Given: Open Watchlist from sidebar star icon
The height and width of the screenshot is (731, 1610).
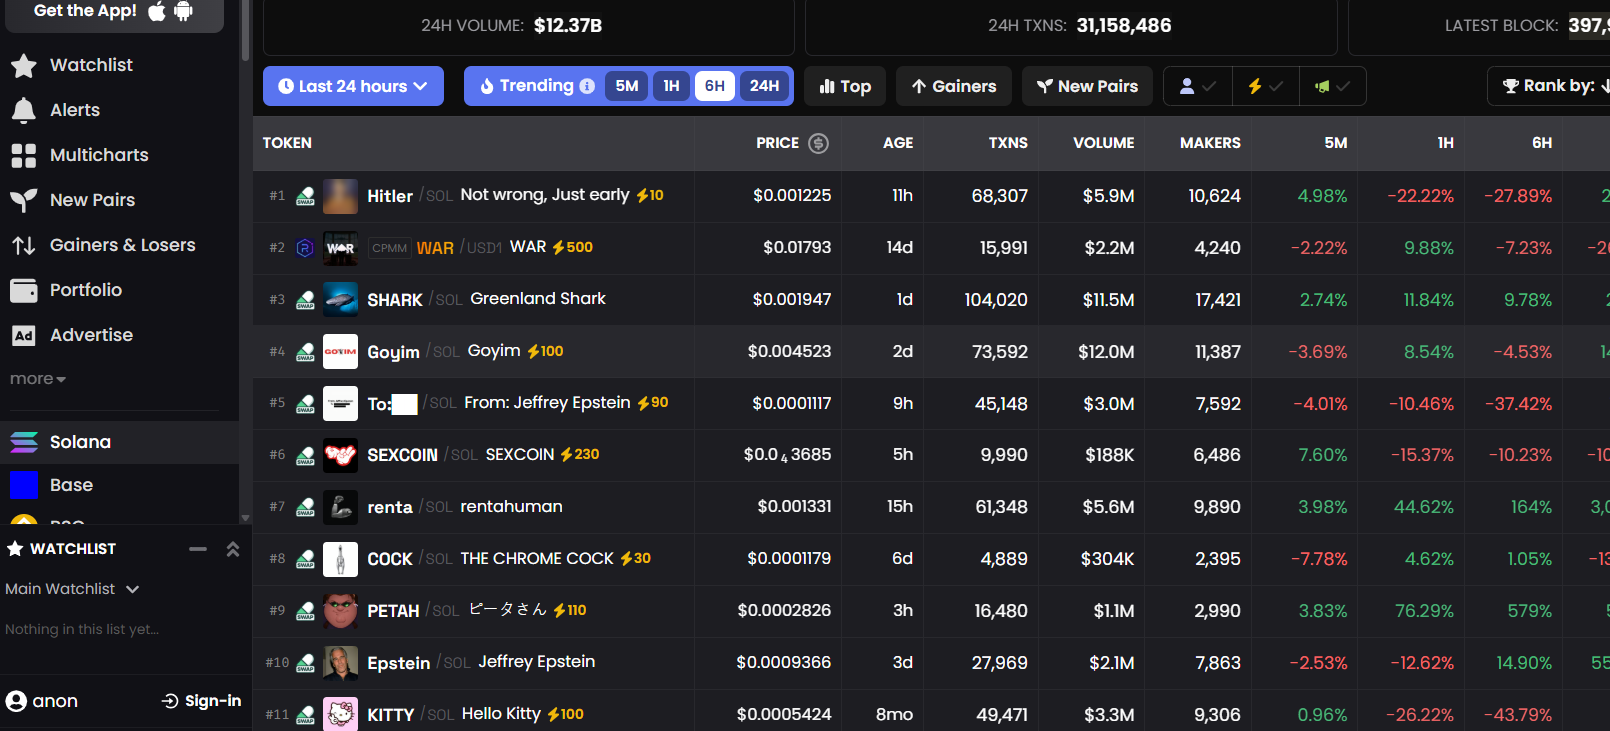Looking at the screenshot, I should (x=24, y=66).
